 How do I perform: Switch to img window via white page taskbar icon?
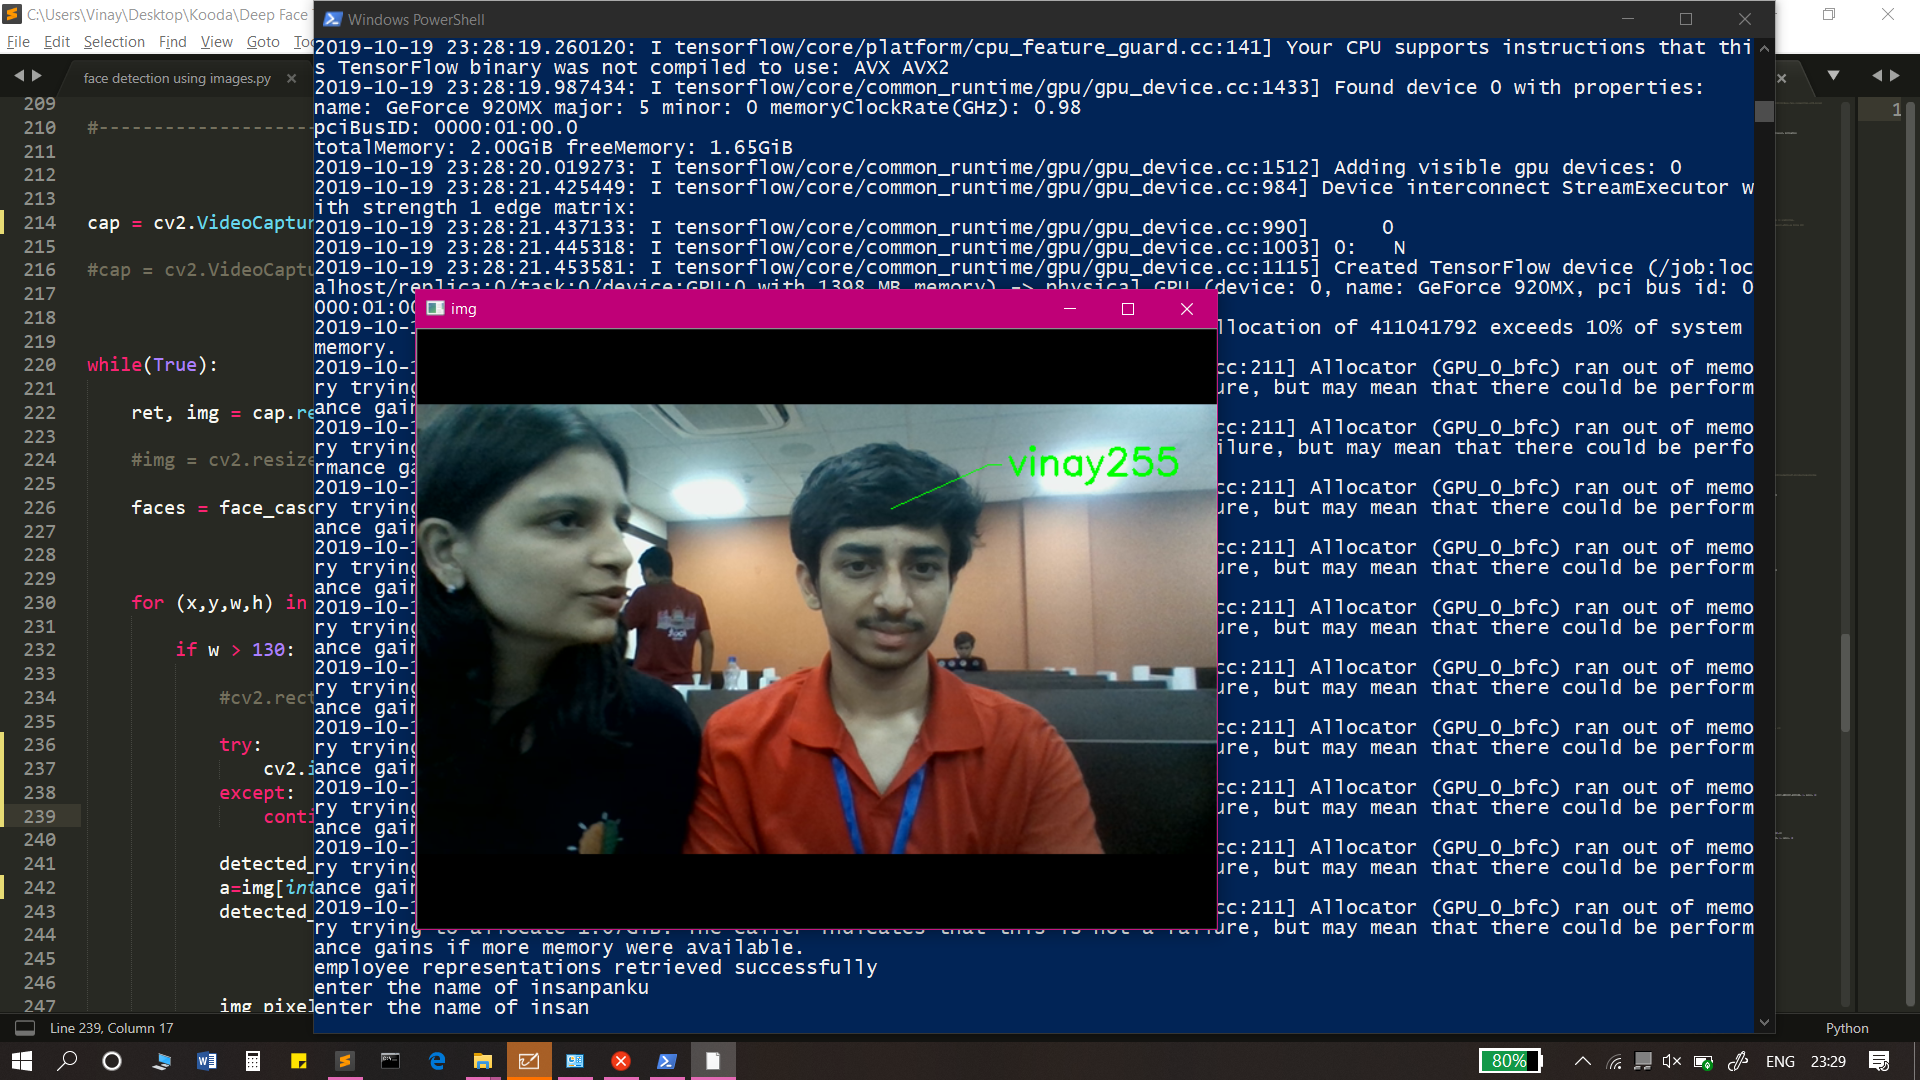coord(713,1061)
